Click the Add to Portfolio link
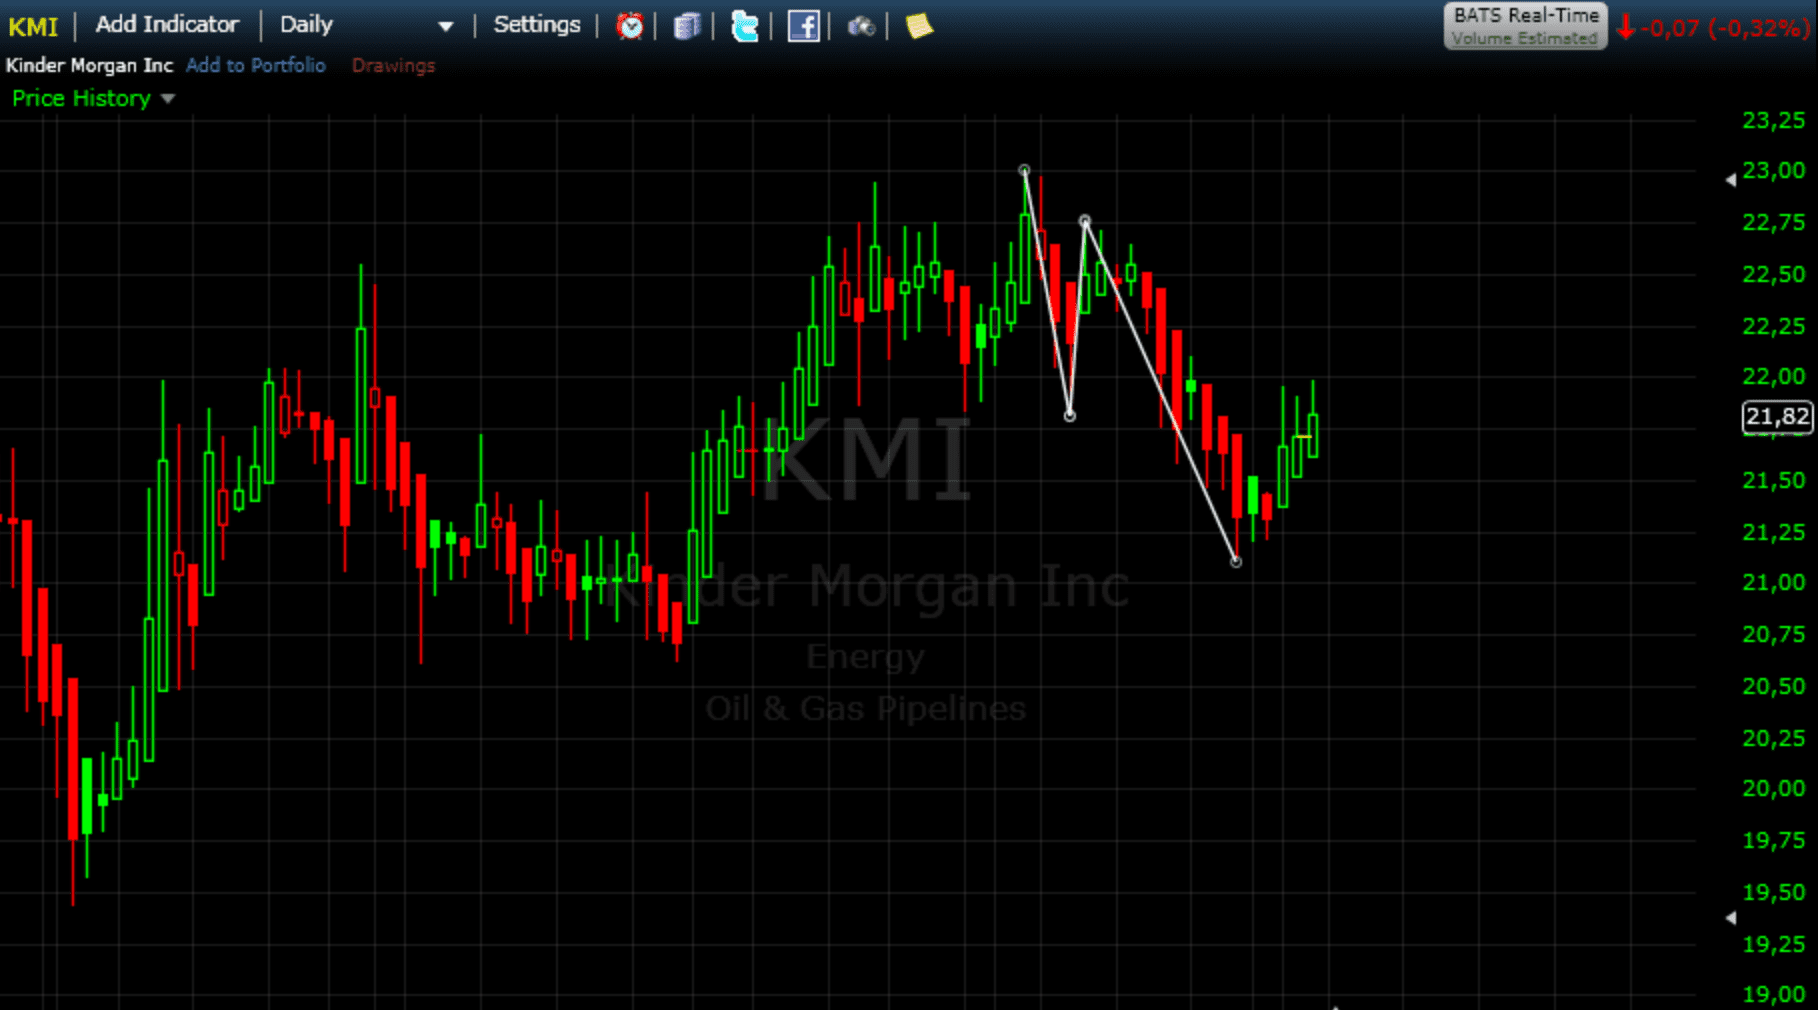The height and width of the screenshot is (1010, 1818). click(x=256, y=65)
